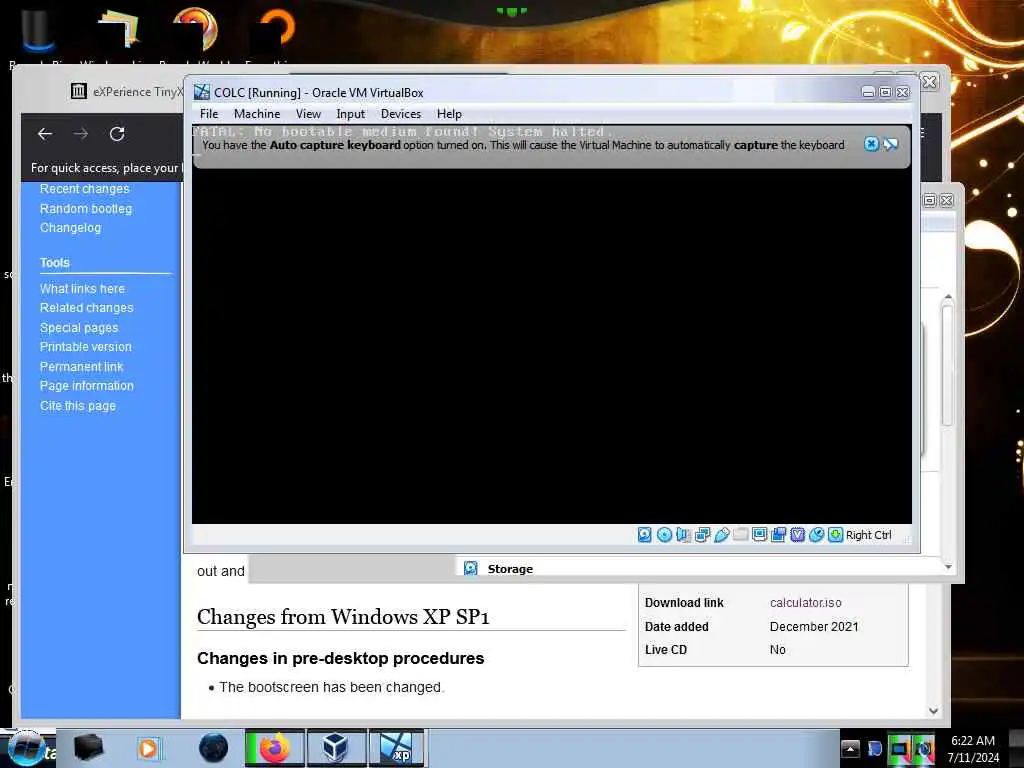Open the XP VM taskbar button
1024x768 pixels.
(x=396, y=748)
